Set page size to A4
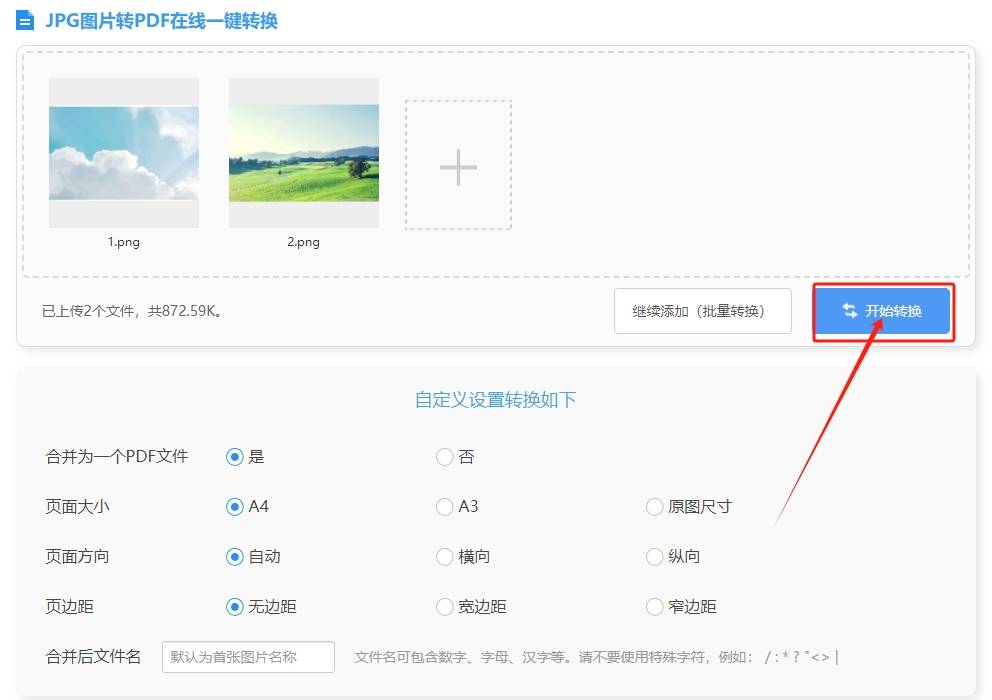 (235, 507)
